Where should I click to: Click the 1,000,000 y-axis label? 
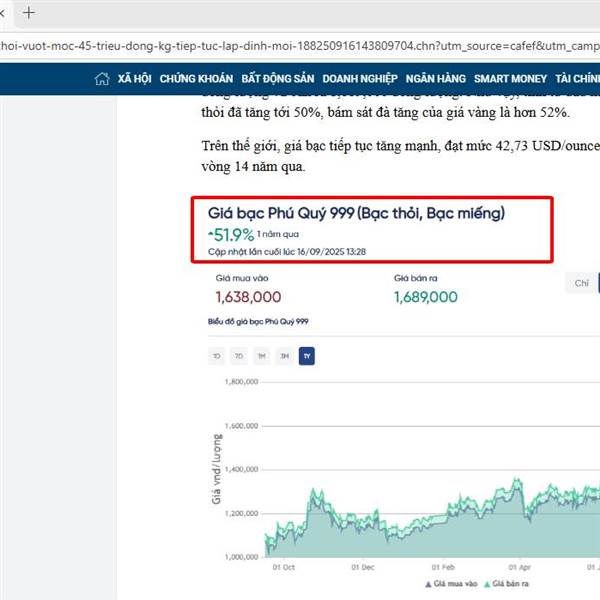point(241,557)
